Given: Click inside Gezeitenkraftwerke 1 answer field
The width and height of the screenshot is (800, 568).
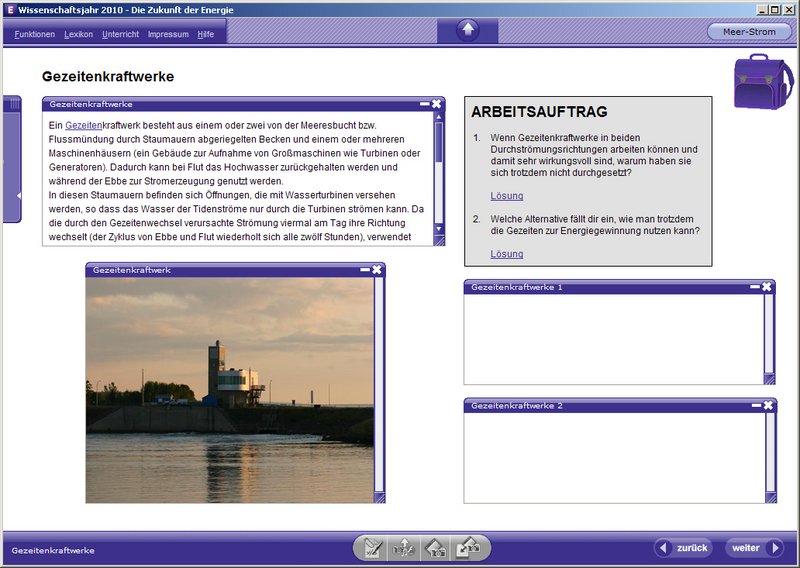Looking at the screenshot, I should pyautogui.click(x=614, y=339).
